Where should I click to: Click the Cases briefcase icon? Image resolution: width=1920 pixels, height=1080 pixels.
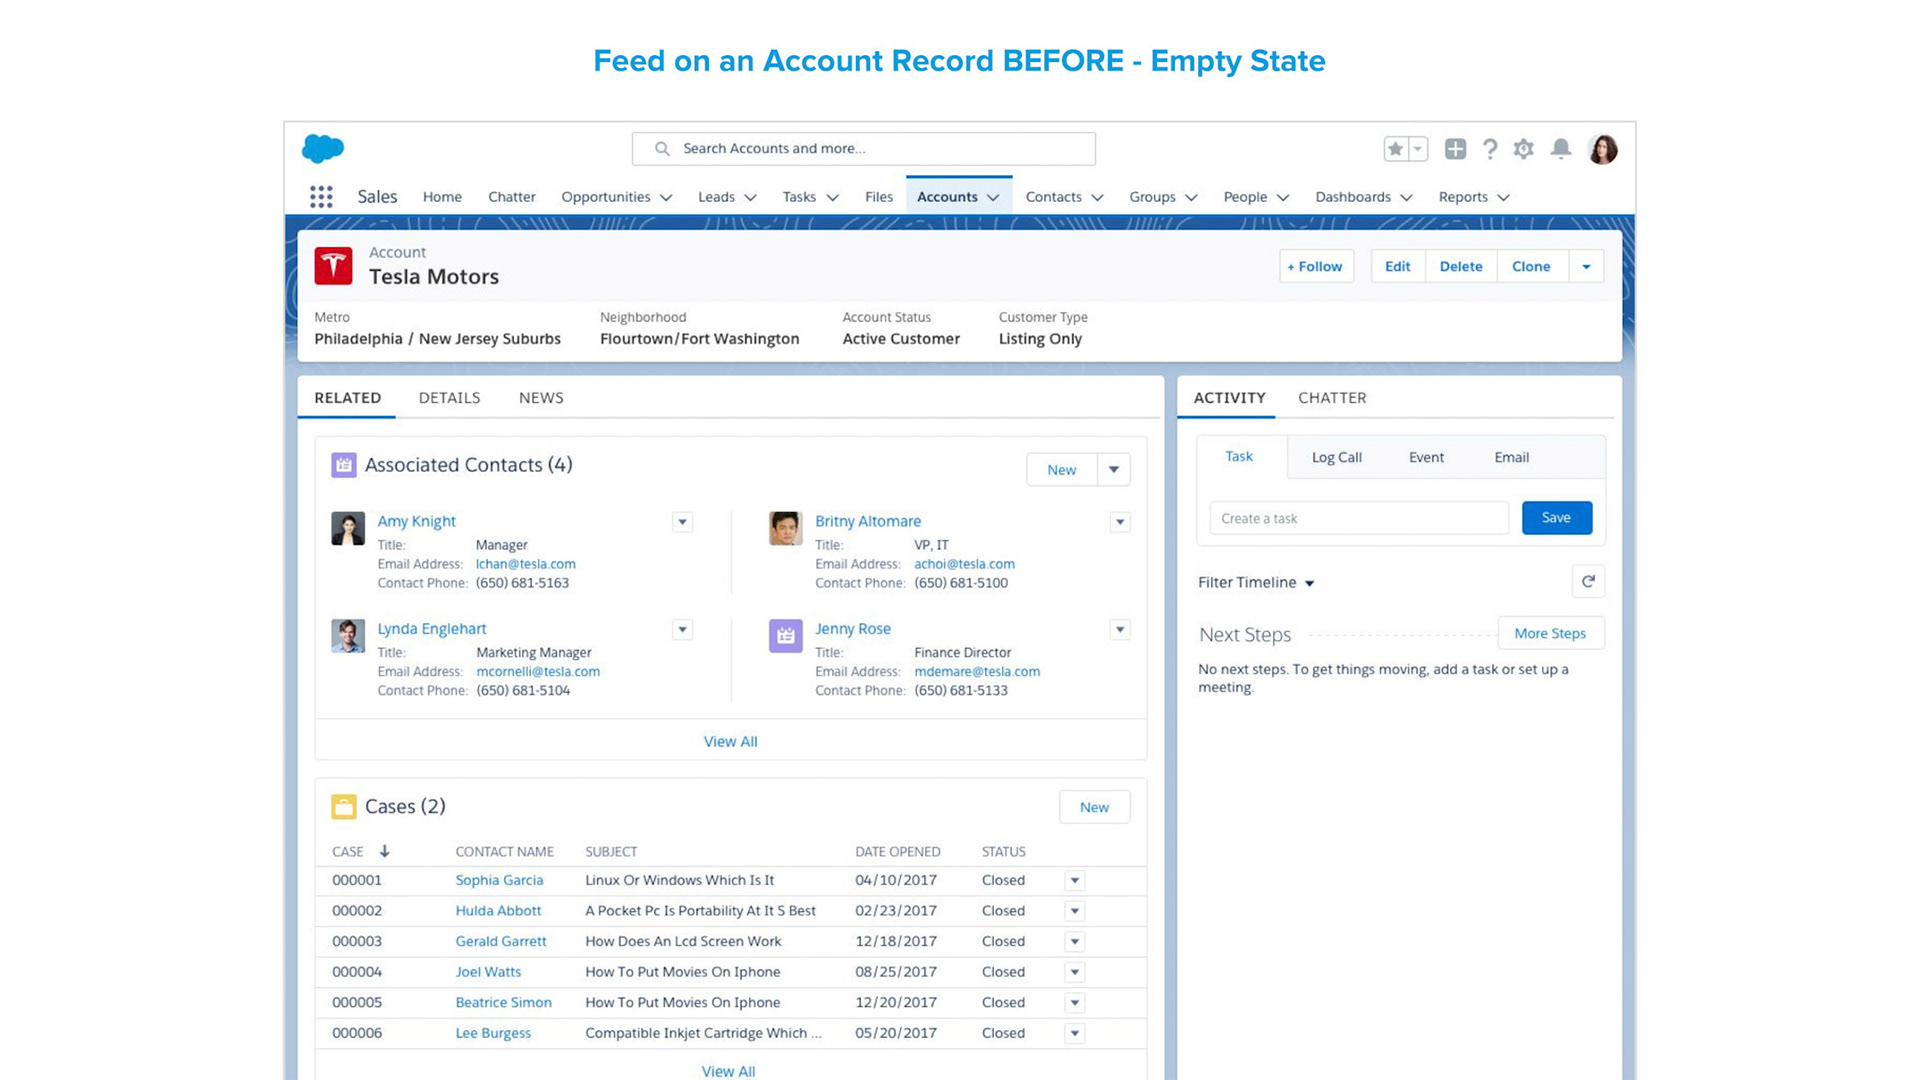coord(343,807)
